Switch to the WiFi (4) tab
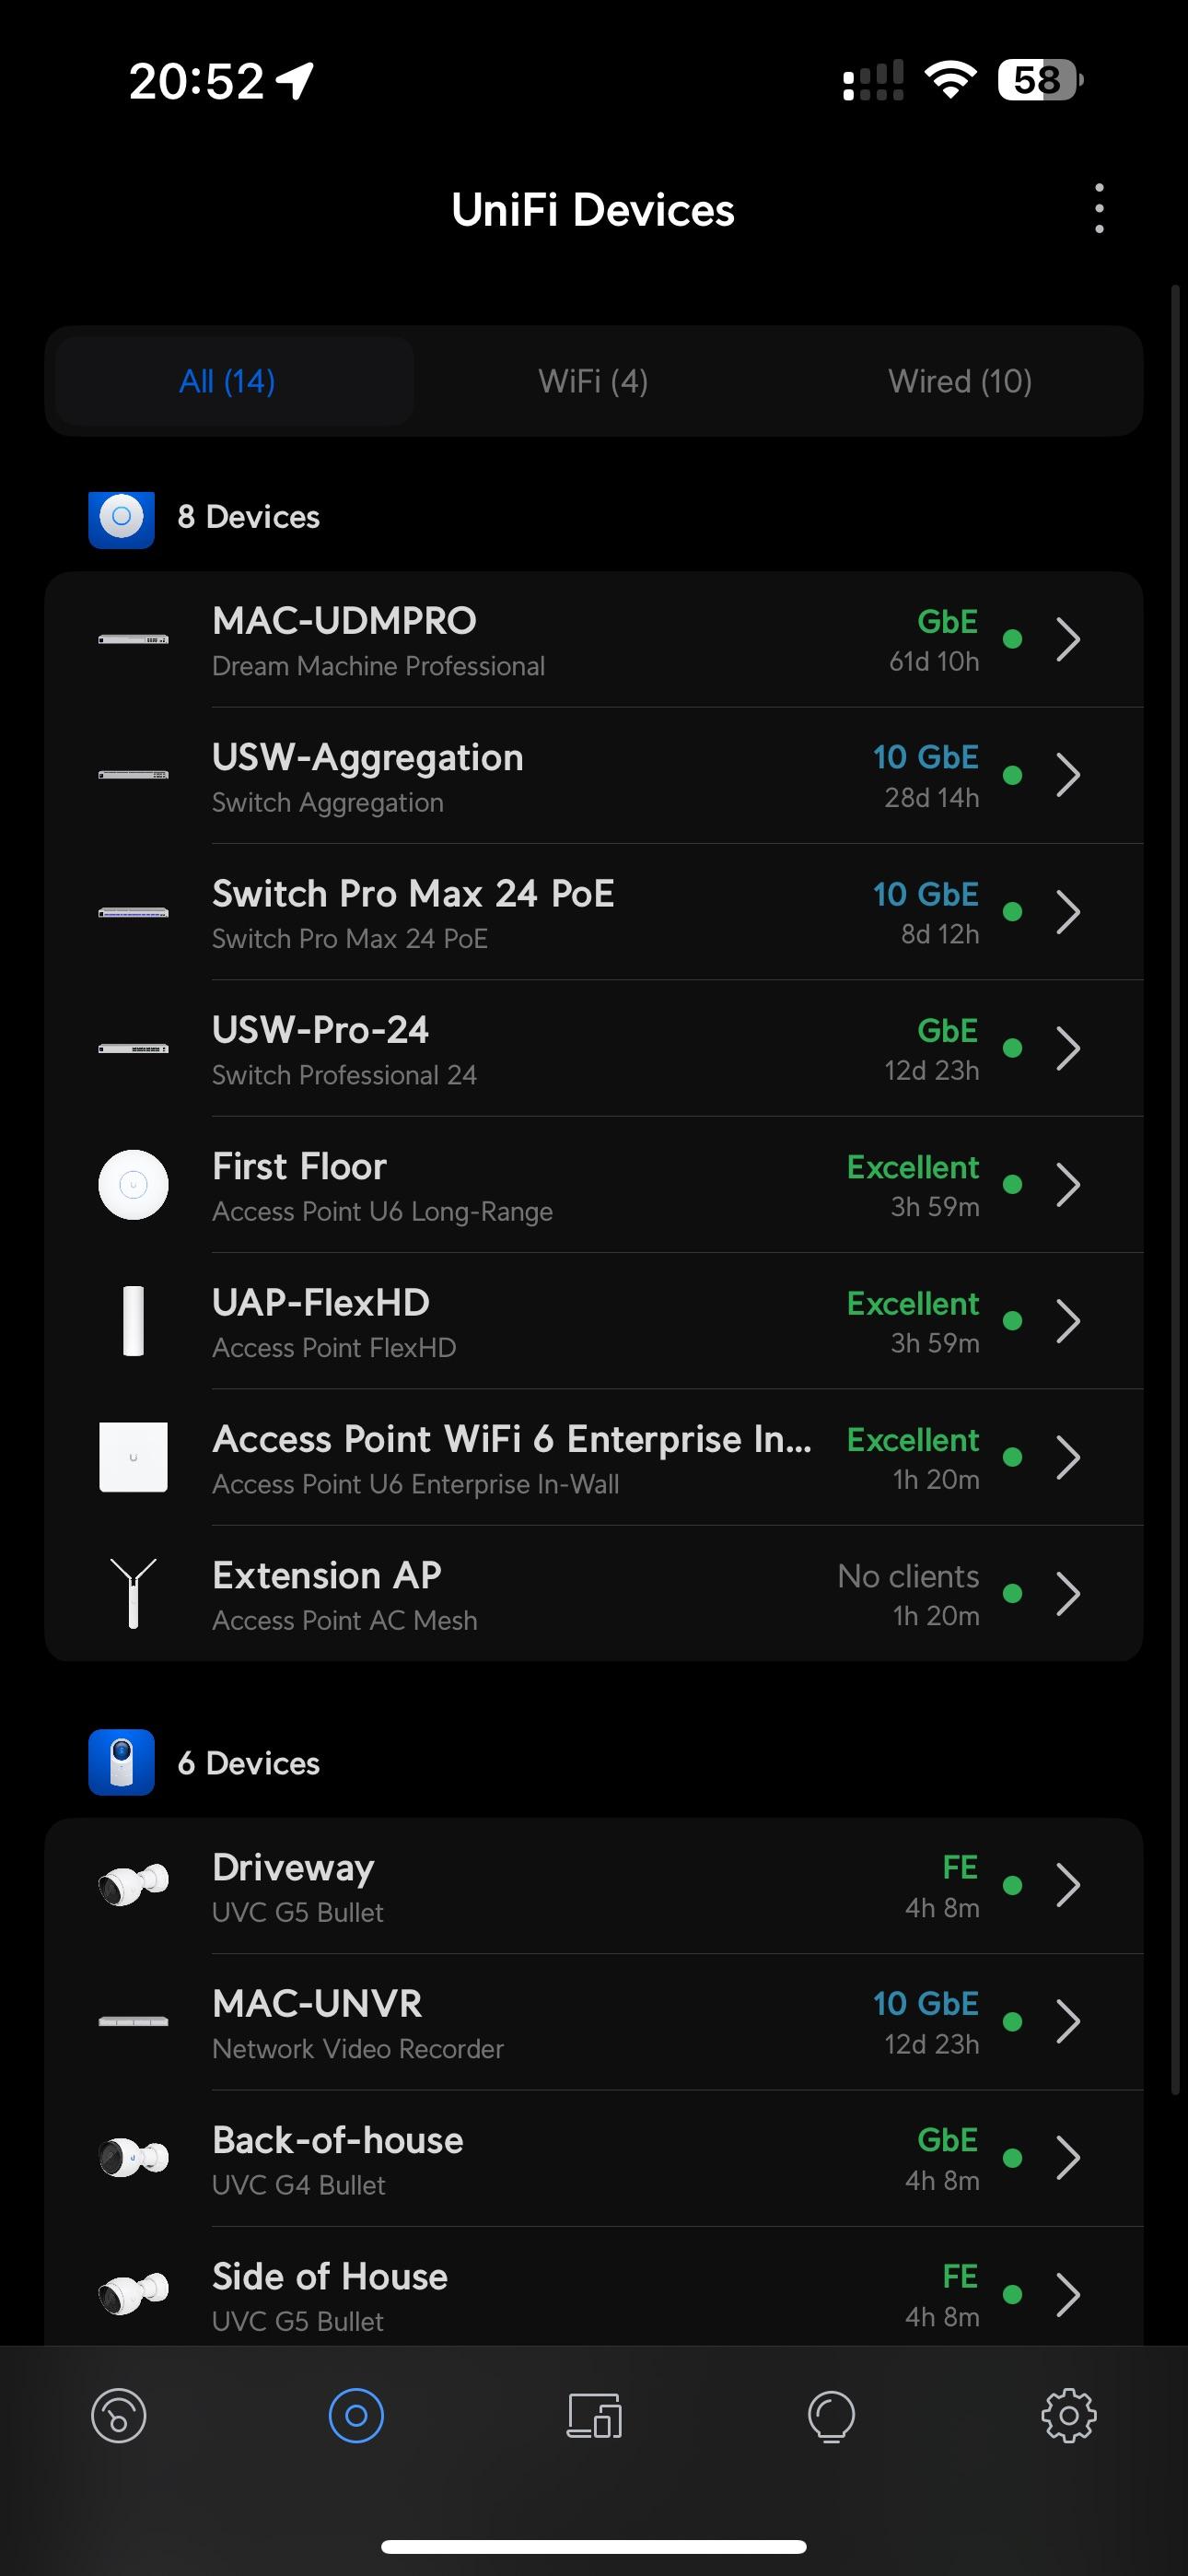Viewport: 1188px width, 2576px height. pyautogui.click(x=593, y=381)
